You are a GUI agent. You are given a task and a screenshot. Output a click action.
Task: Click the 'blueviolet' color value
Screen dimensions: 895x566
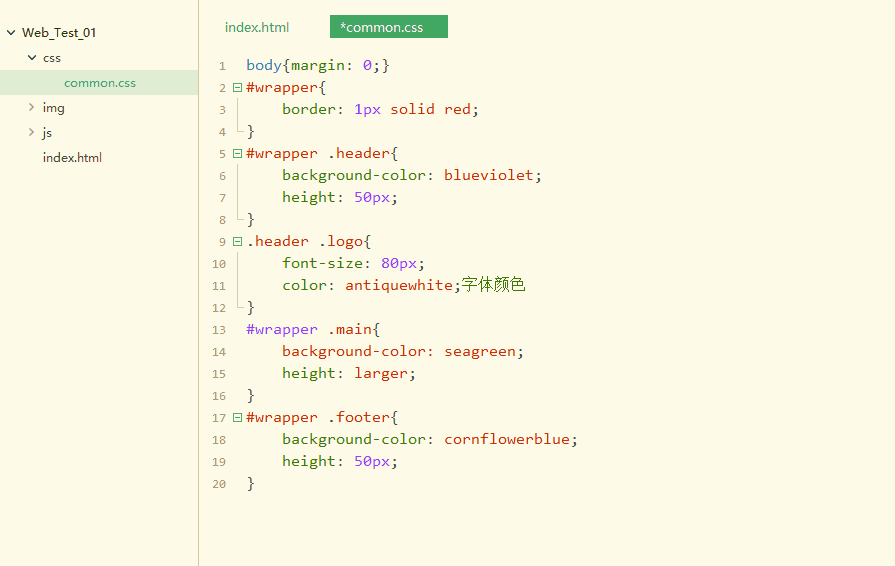point(488,175)
